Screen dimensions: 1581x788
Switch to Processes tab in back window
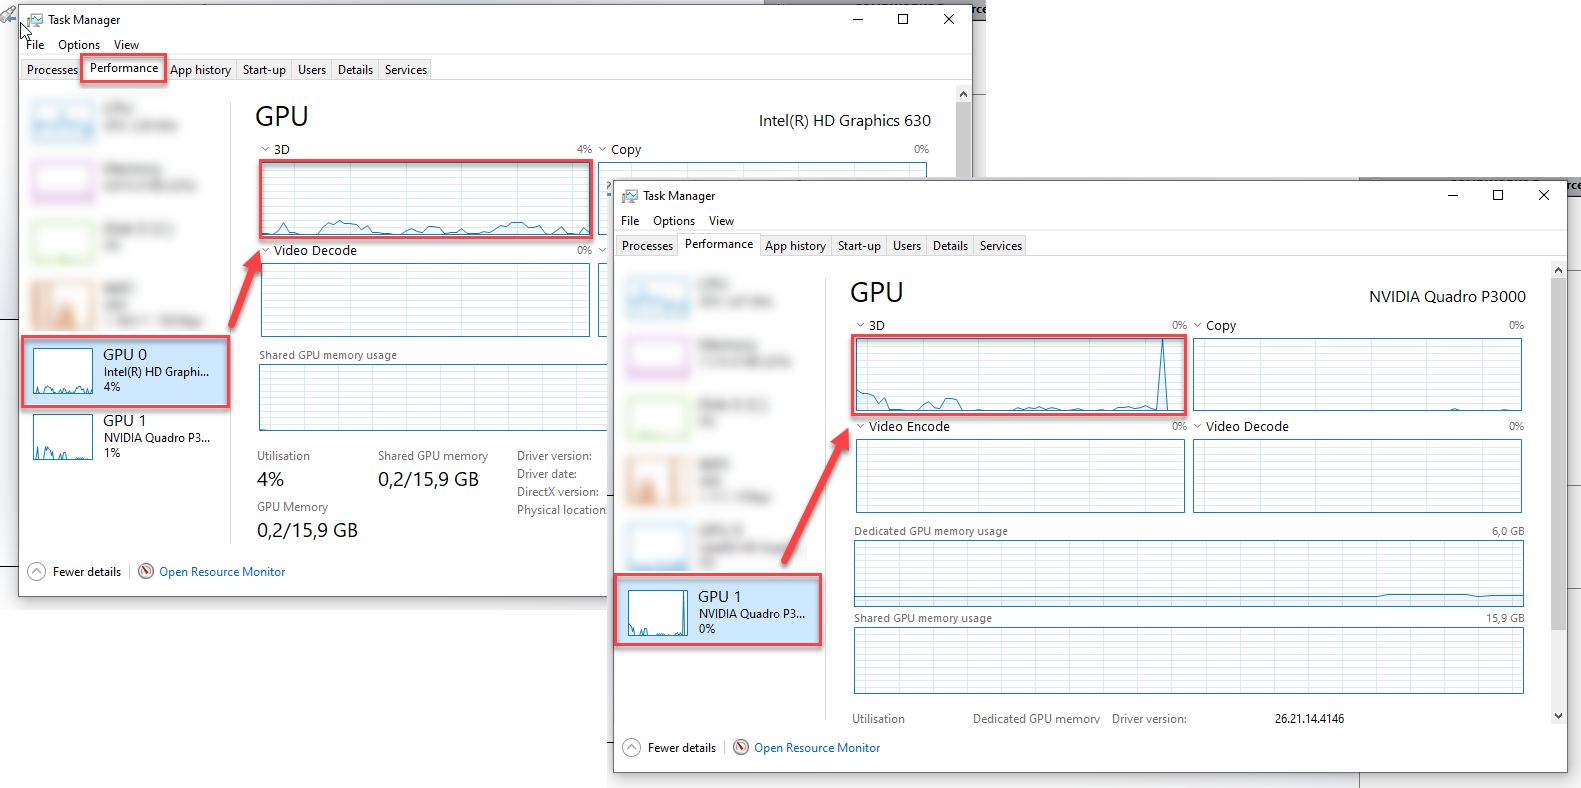(x=52, y=70)
